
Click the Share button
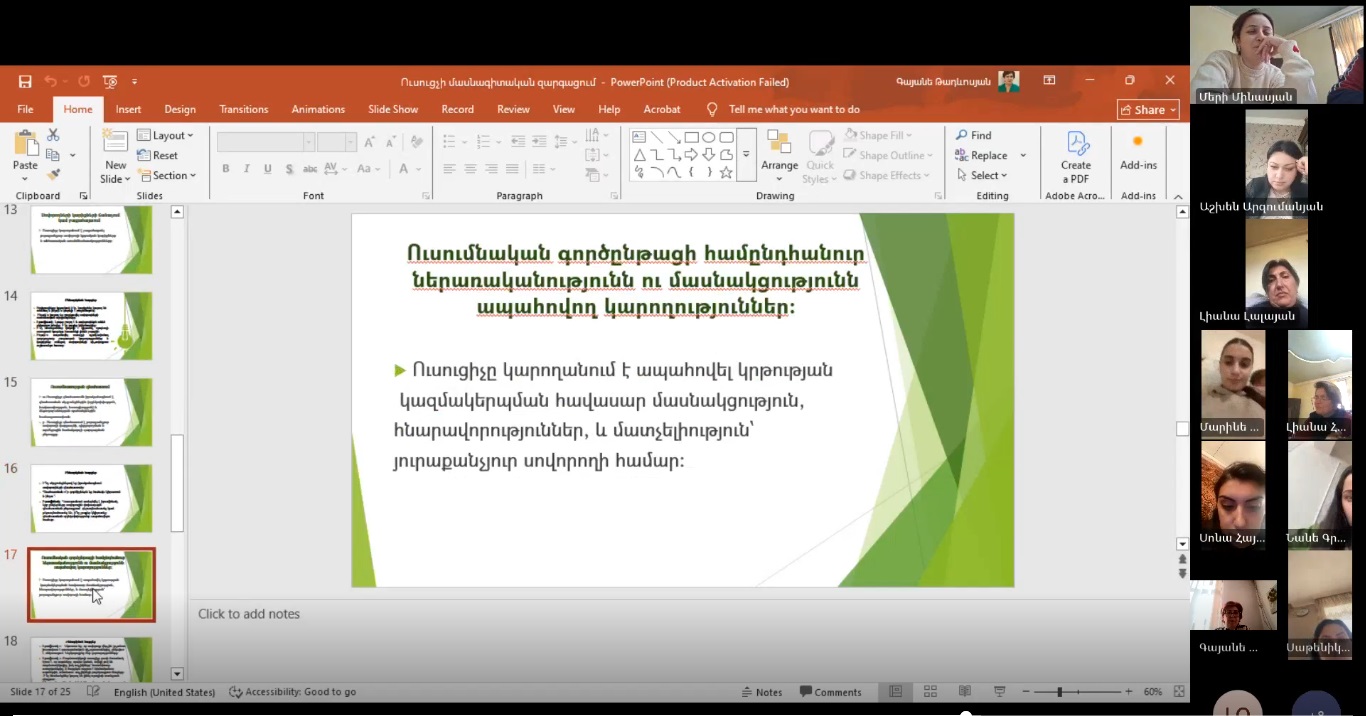(x=1147, y=110)
